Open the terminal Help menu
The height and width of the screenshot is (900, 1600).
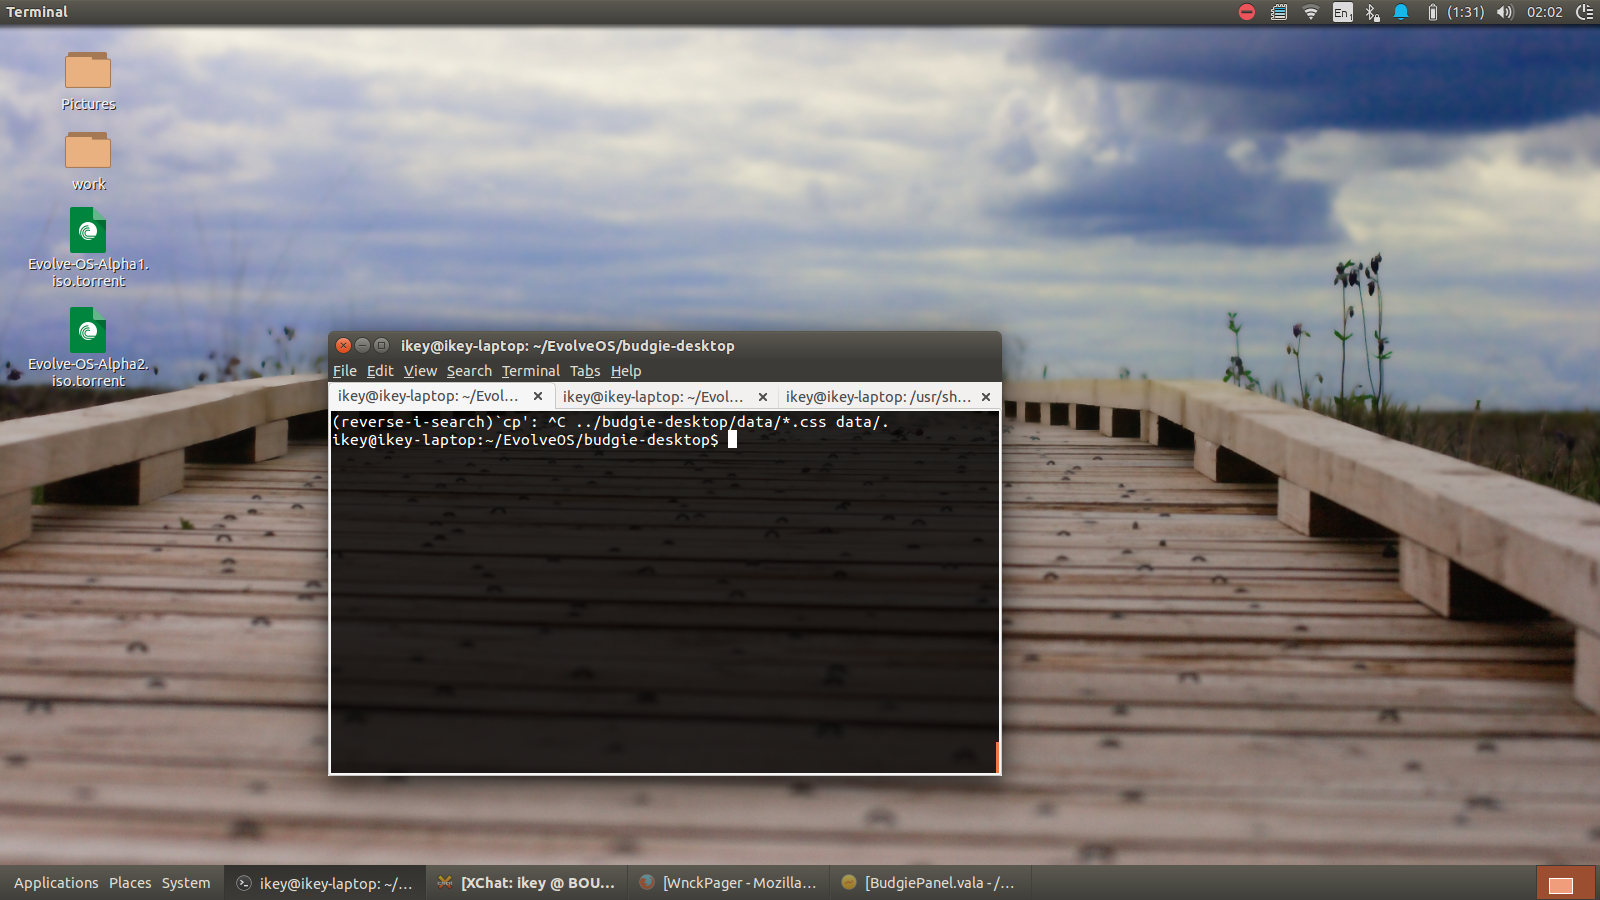pos(626,371)
